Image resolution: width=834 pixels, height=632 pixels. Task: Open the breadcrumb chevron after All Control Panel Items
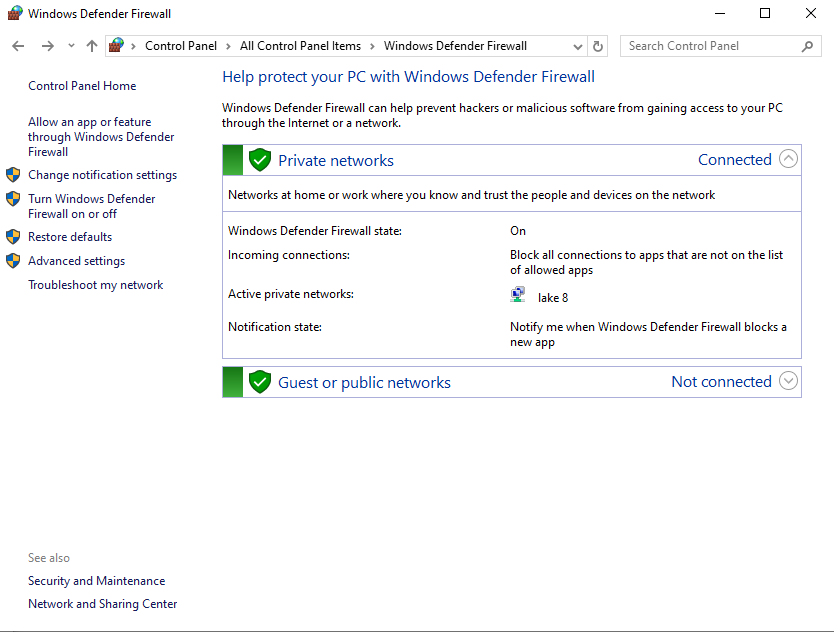[372, 46]
